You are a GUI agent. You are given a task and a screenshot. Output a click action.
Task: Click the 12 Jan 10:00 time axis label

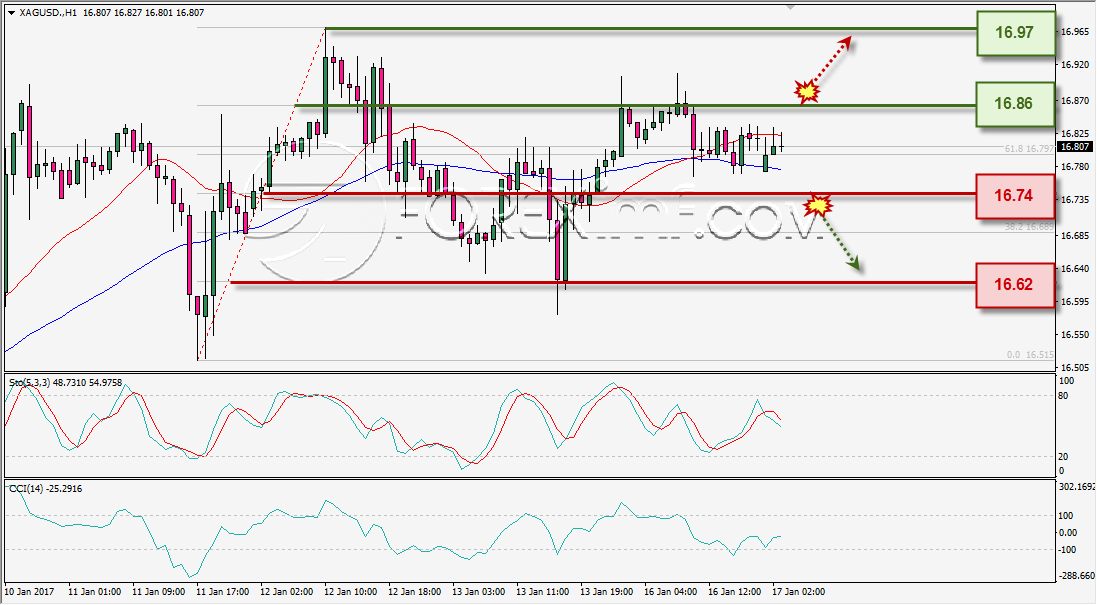pos(351,592)
